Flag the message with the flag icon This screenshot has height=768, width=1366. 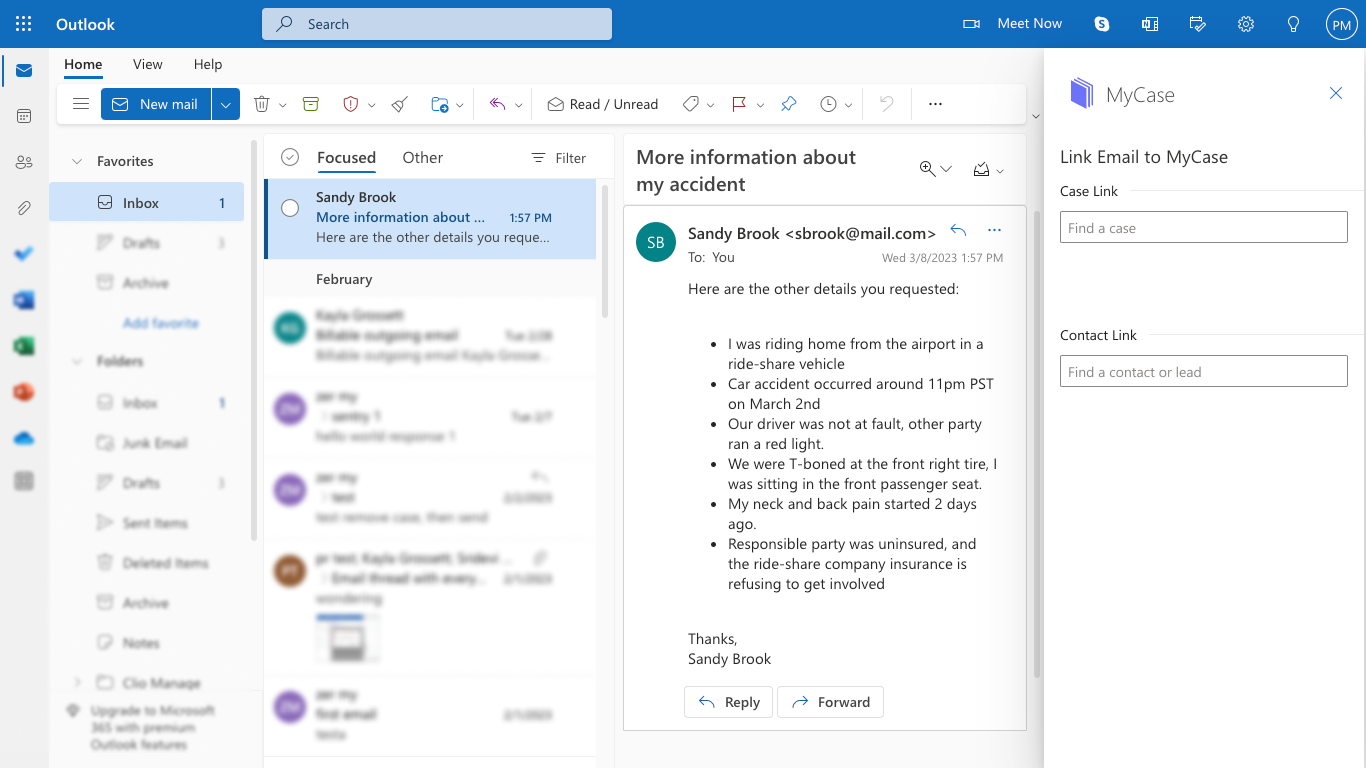point(740,104)
